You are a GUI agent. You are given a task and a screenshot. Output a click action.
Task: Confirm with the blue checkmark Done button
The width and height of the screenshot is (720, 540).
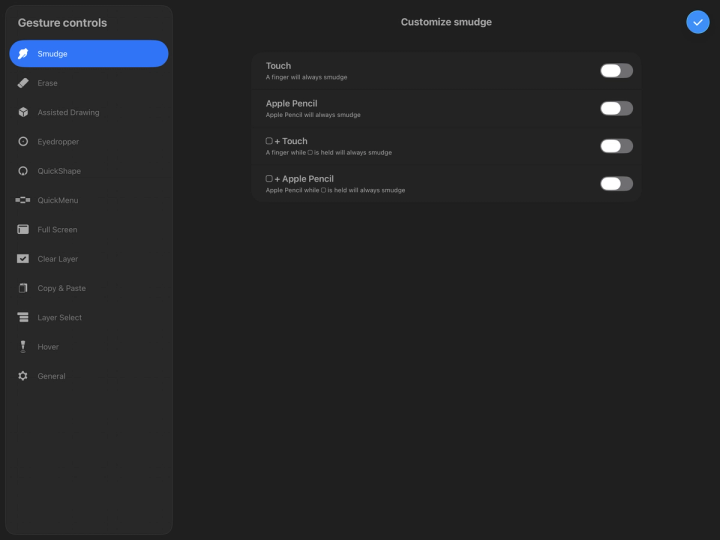(698, 22)
